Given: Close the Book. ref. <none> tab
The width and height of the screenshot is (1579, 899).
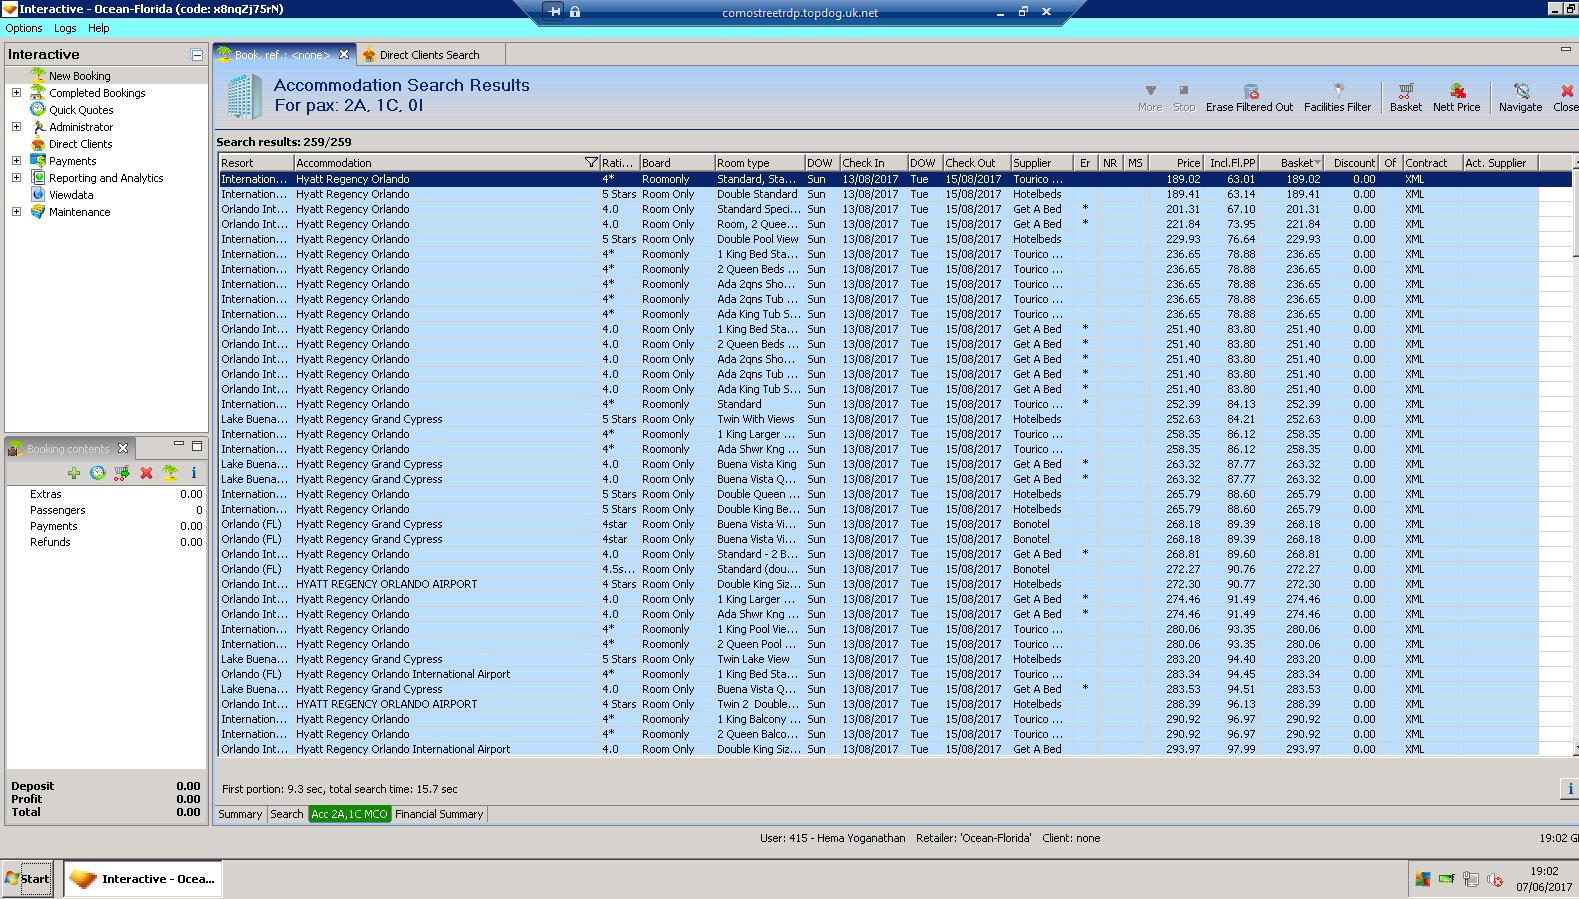Looking at the screenshot, I should (344, 54).
